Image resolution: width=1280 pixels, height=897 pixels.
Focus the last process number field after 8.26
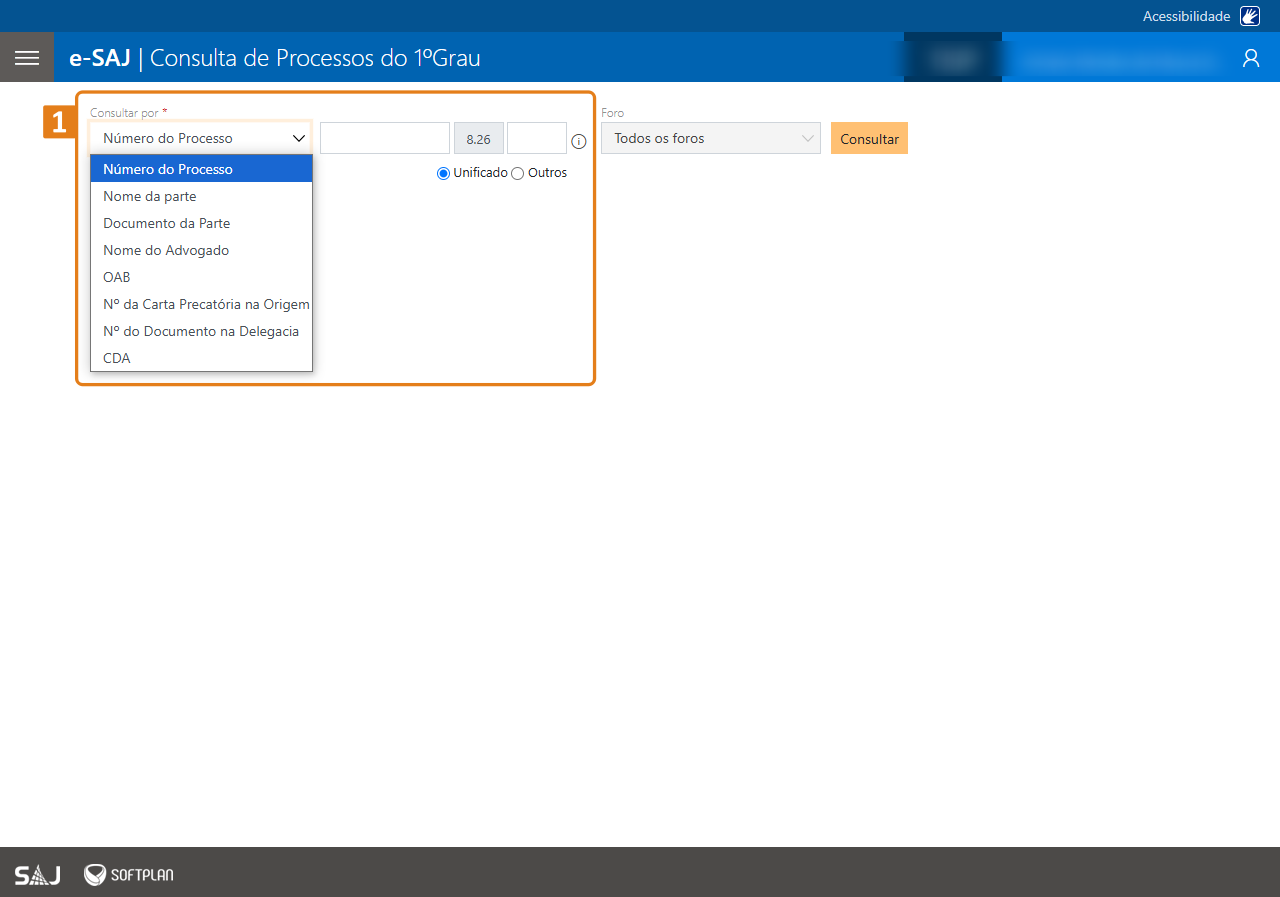537,138
